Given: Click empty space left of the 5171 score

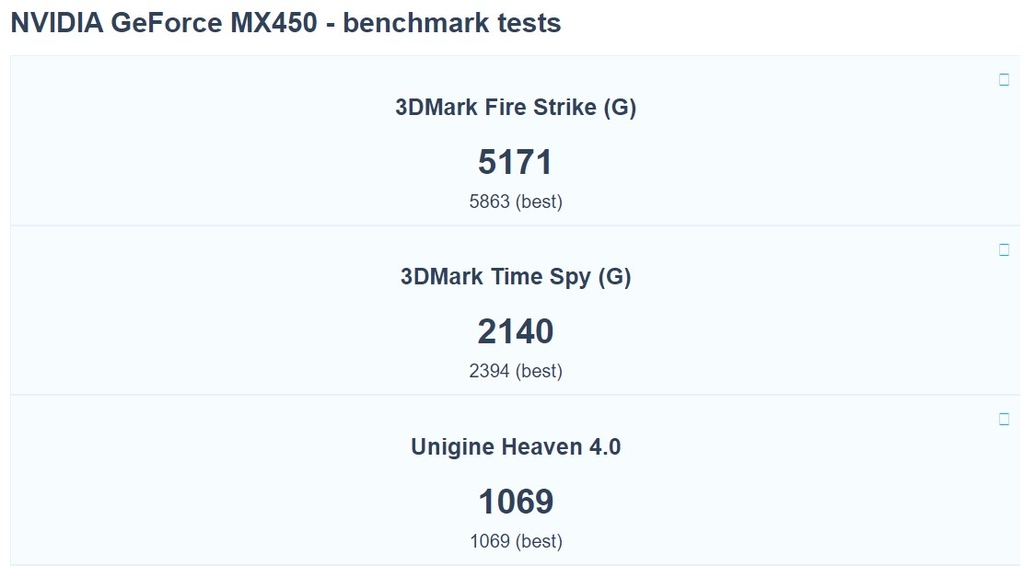Looking at the screenshot, I should click(250, 161).
